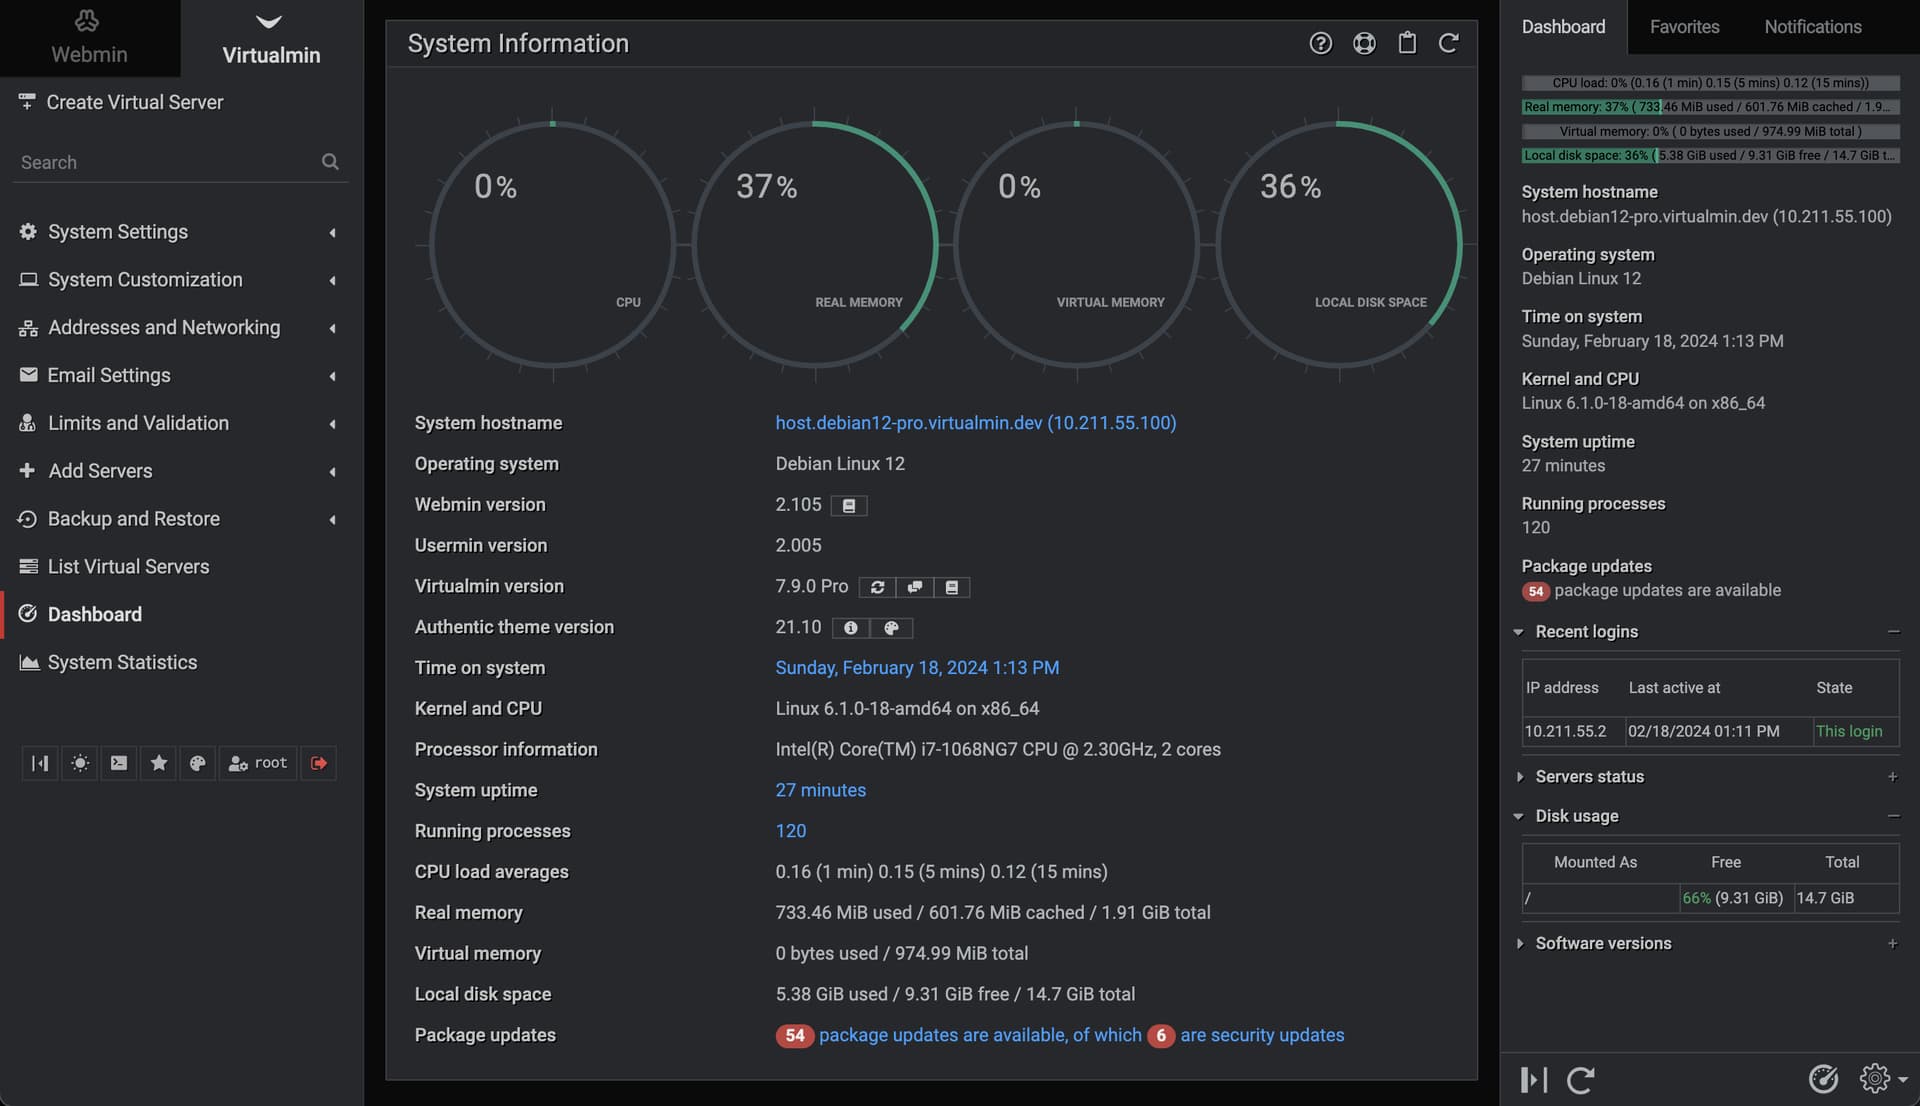This screenshot has height=1106, width=1920.
Task: Open the 27 minutes uptime link
Action: point(820,790)
